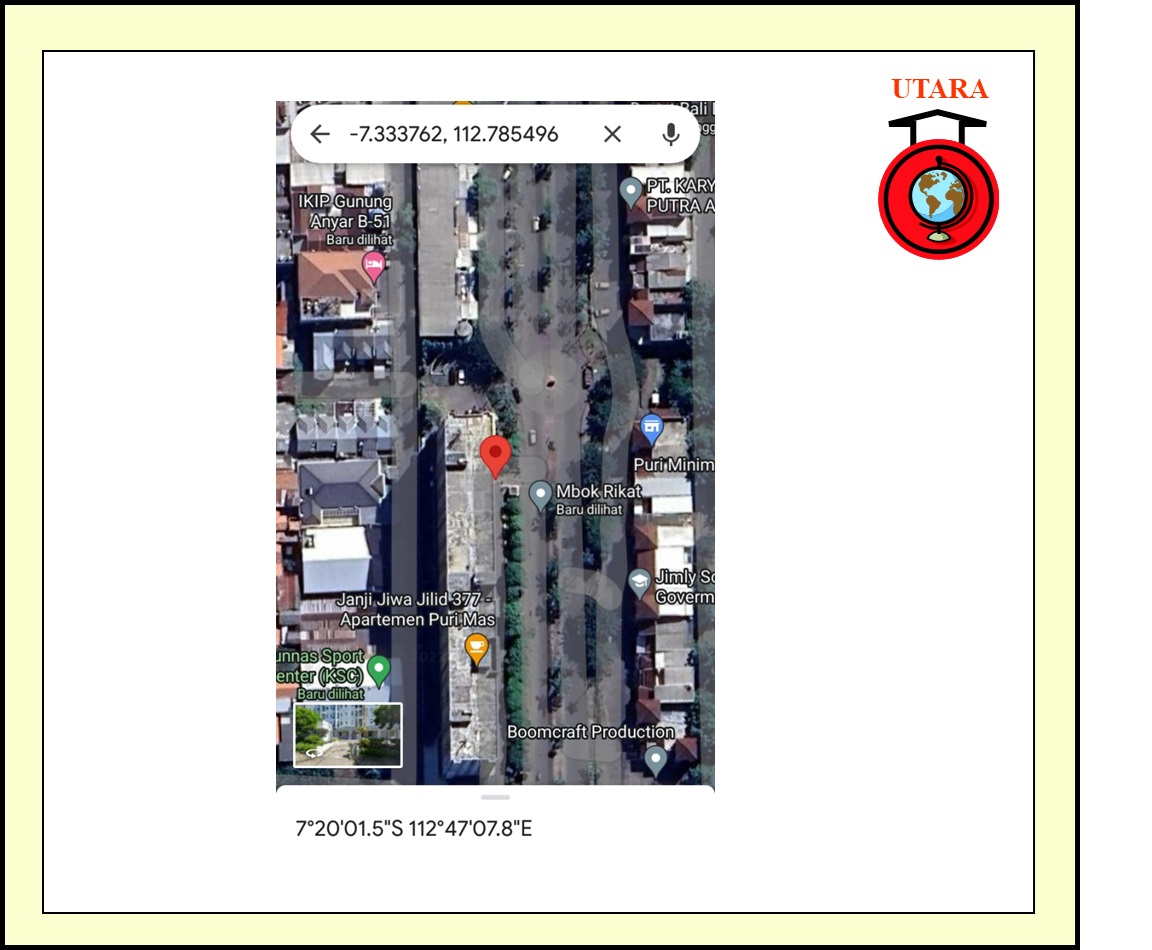Screen dimensions: 1152x950
Task: Clear the coordinates with the X icon
Action: coord(612,134)
